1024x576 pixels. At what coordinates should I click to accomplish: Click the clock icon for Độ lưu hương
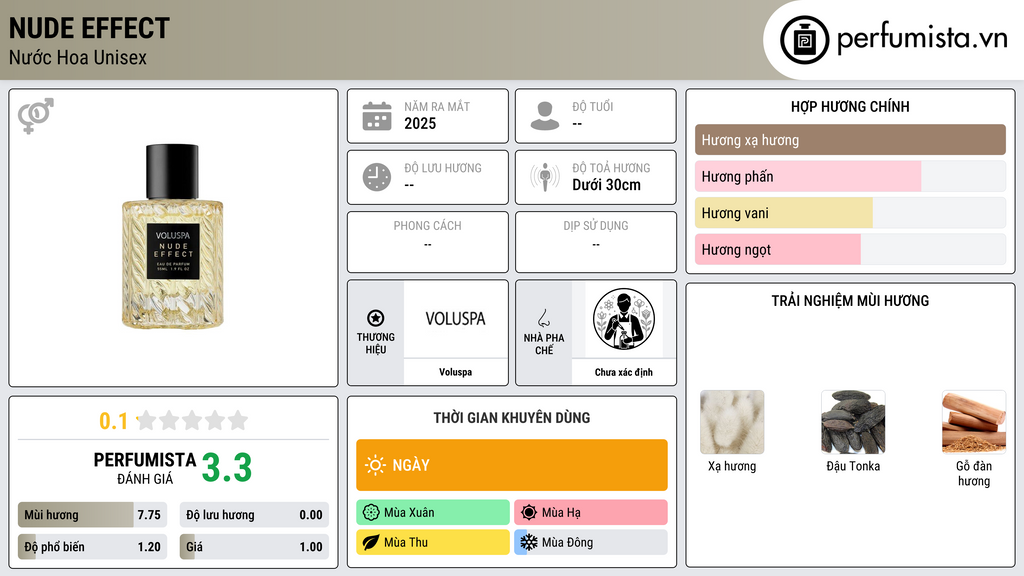click(x=377, y=177)
